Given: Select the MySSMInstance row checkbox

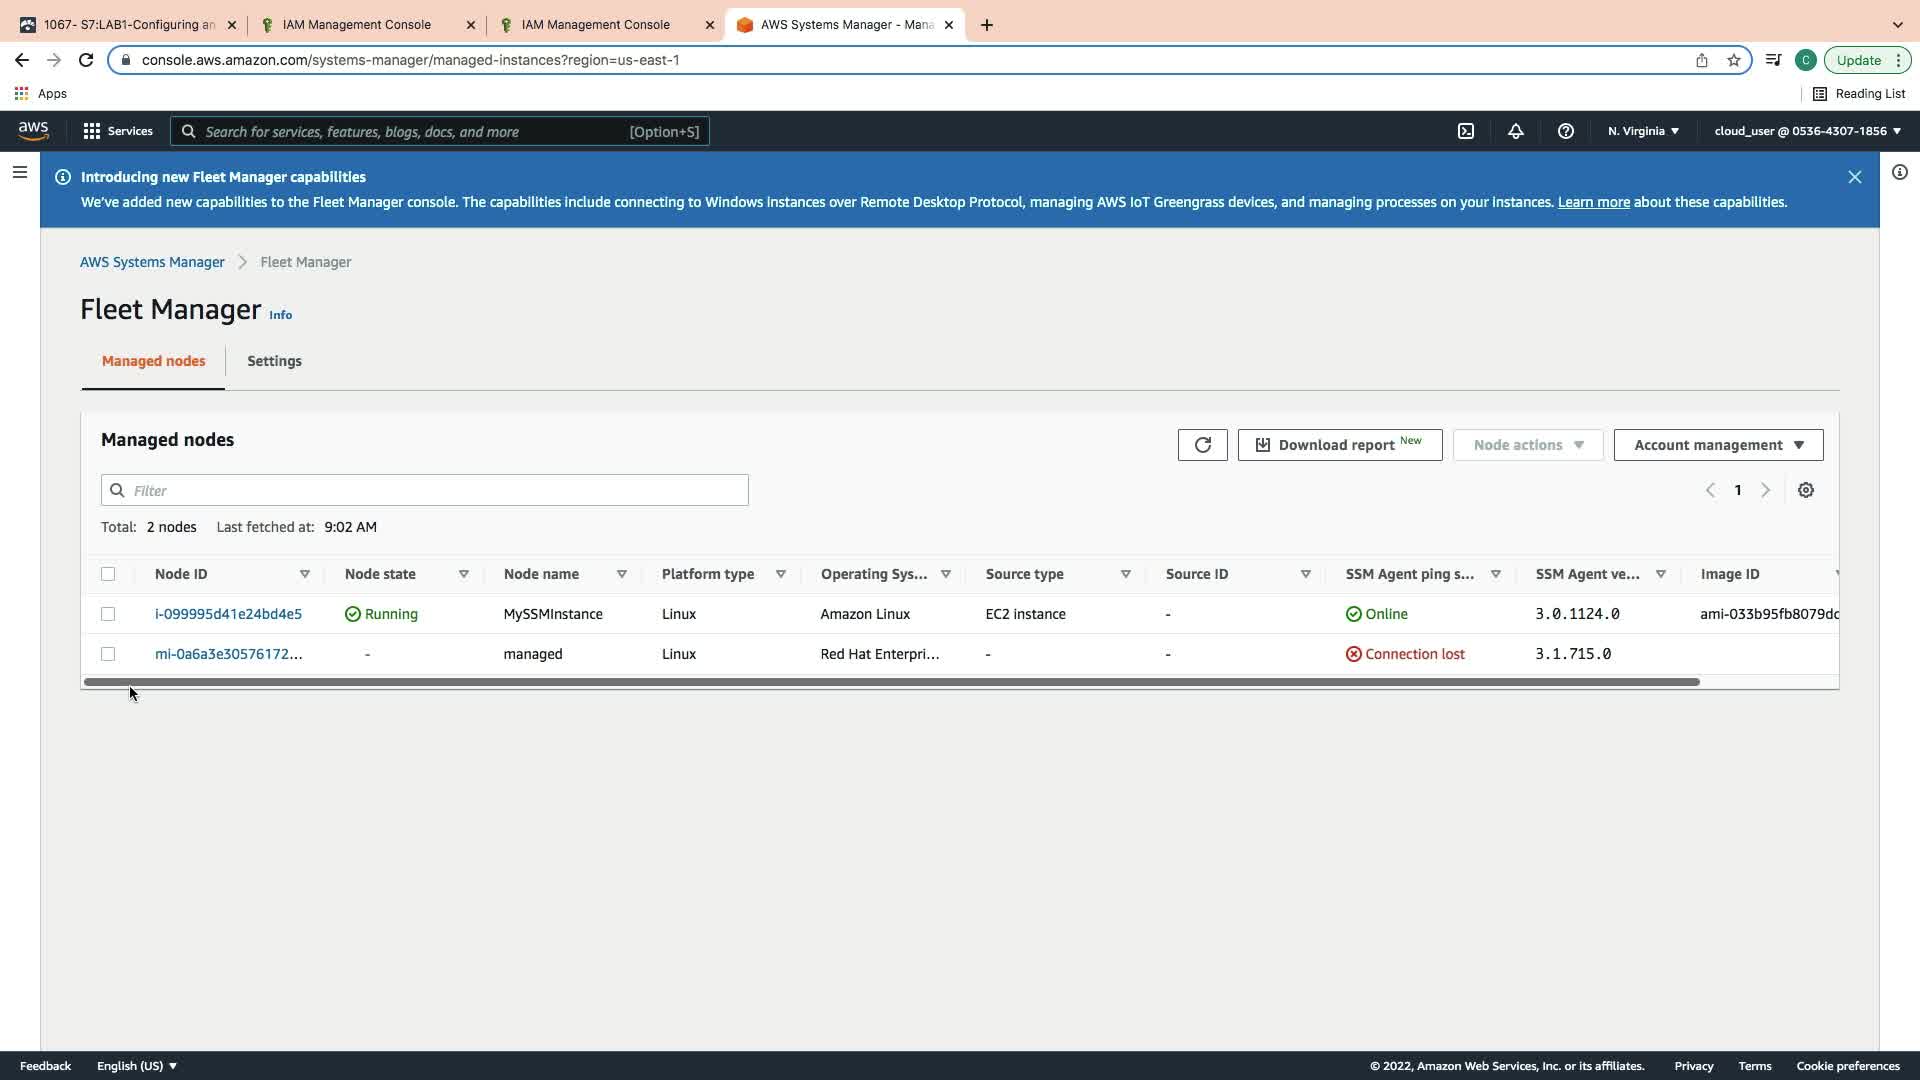Looking at the screenshot, I should coord(108,614).
